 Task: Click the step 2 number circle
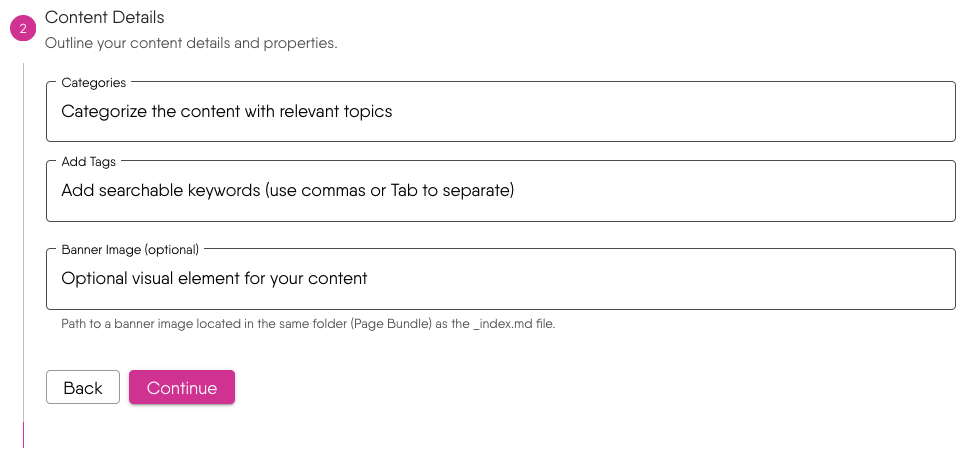pos(23,29)
